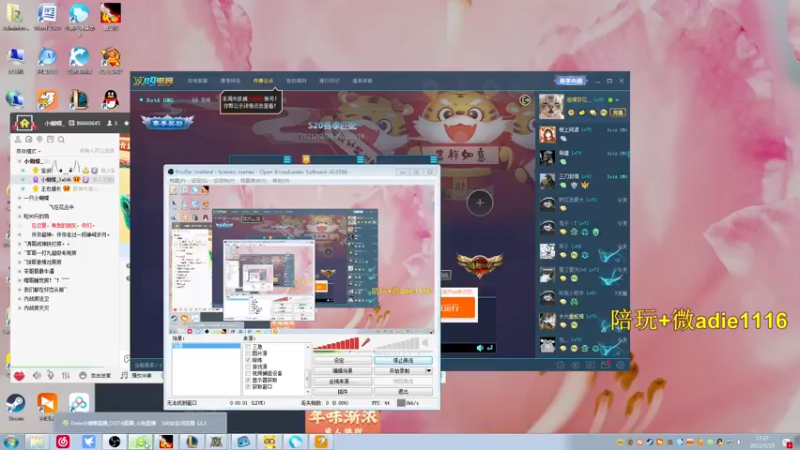This screenshot has width=800, height=450.
Task: Toggle the 图片源 source checkbox
Action: click(248, 354)
